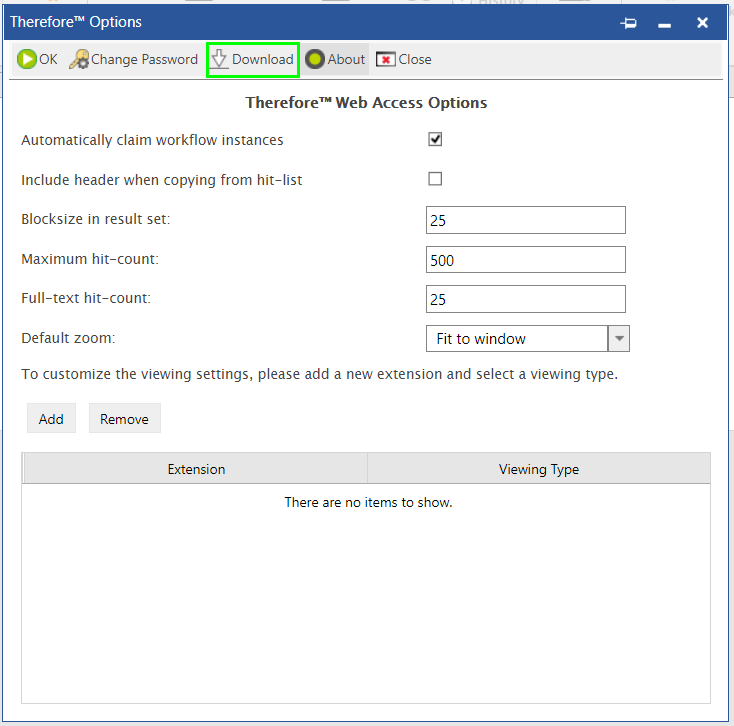Click the 'Default zoom:' label
Viewport: 734px width, 726px height.
point(68,338)
